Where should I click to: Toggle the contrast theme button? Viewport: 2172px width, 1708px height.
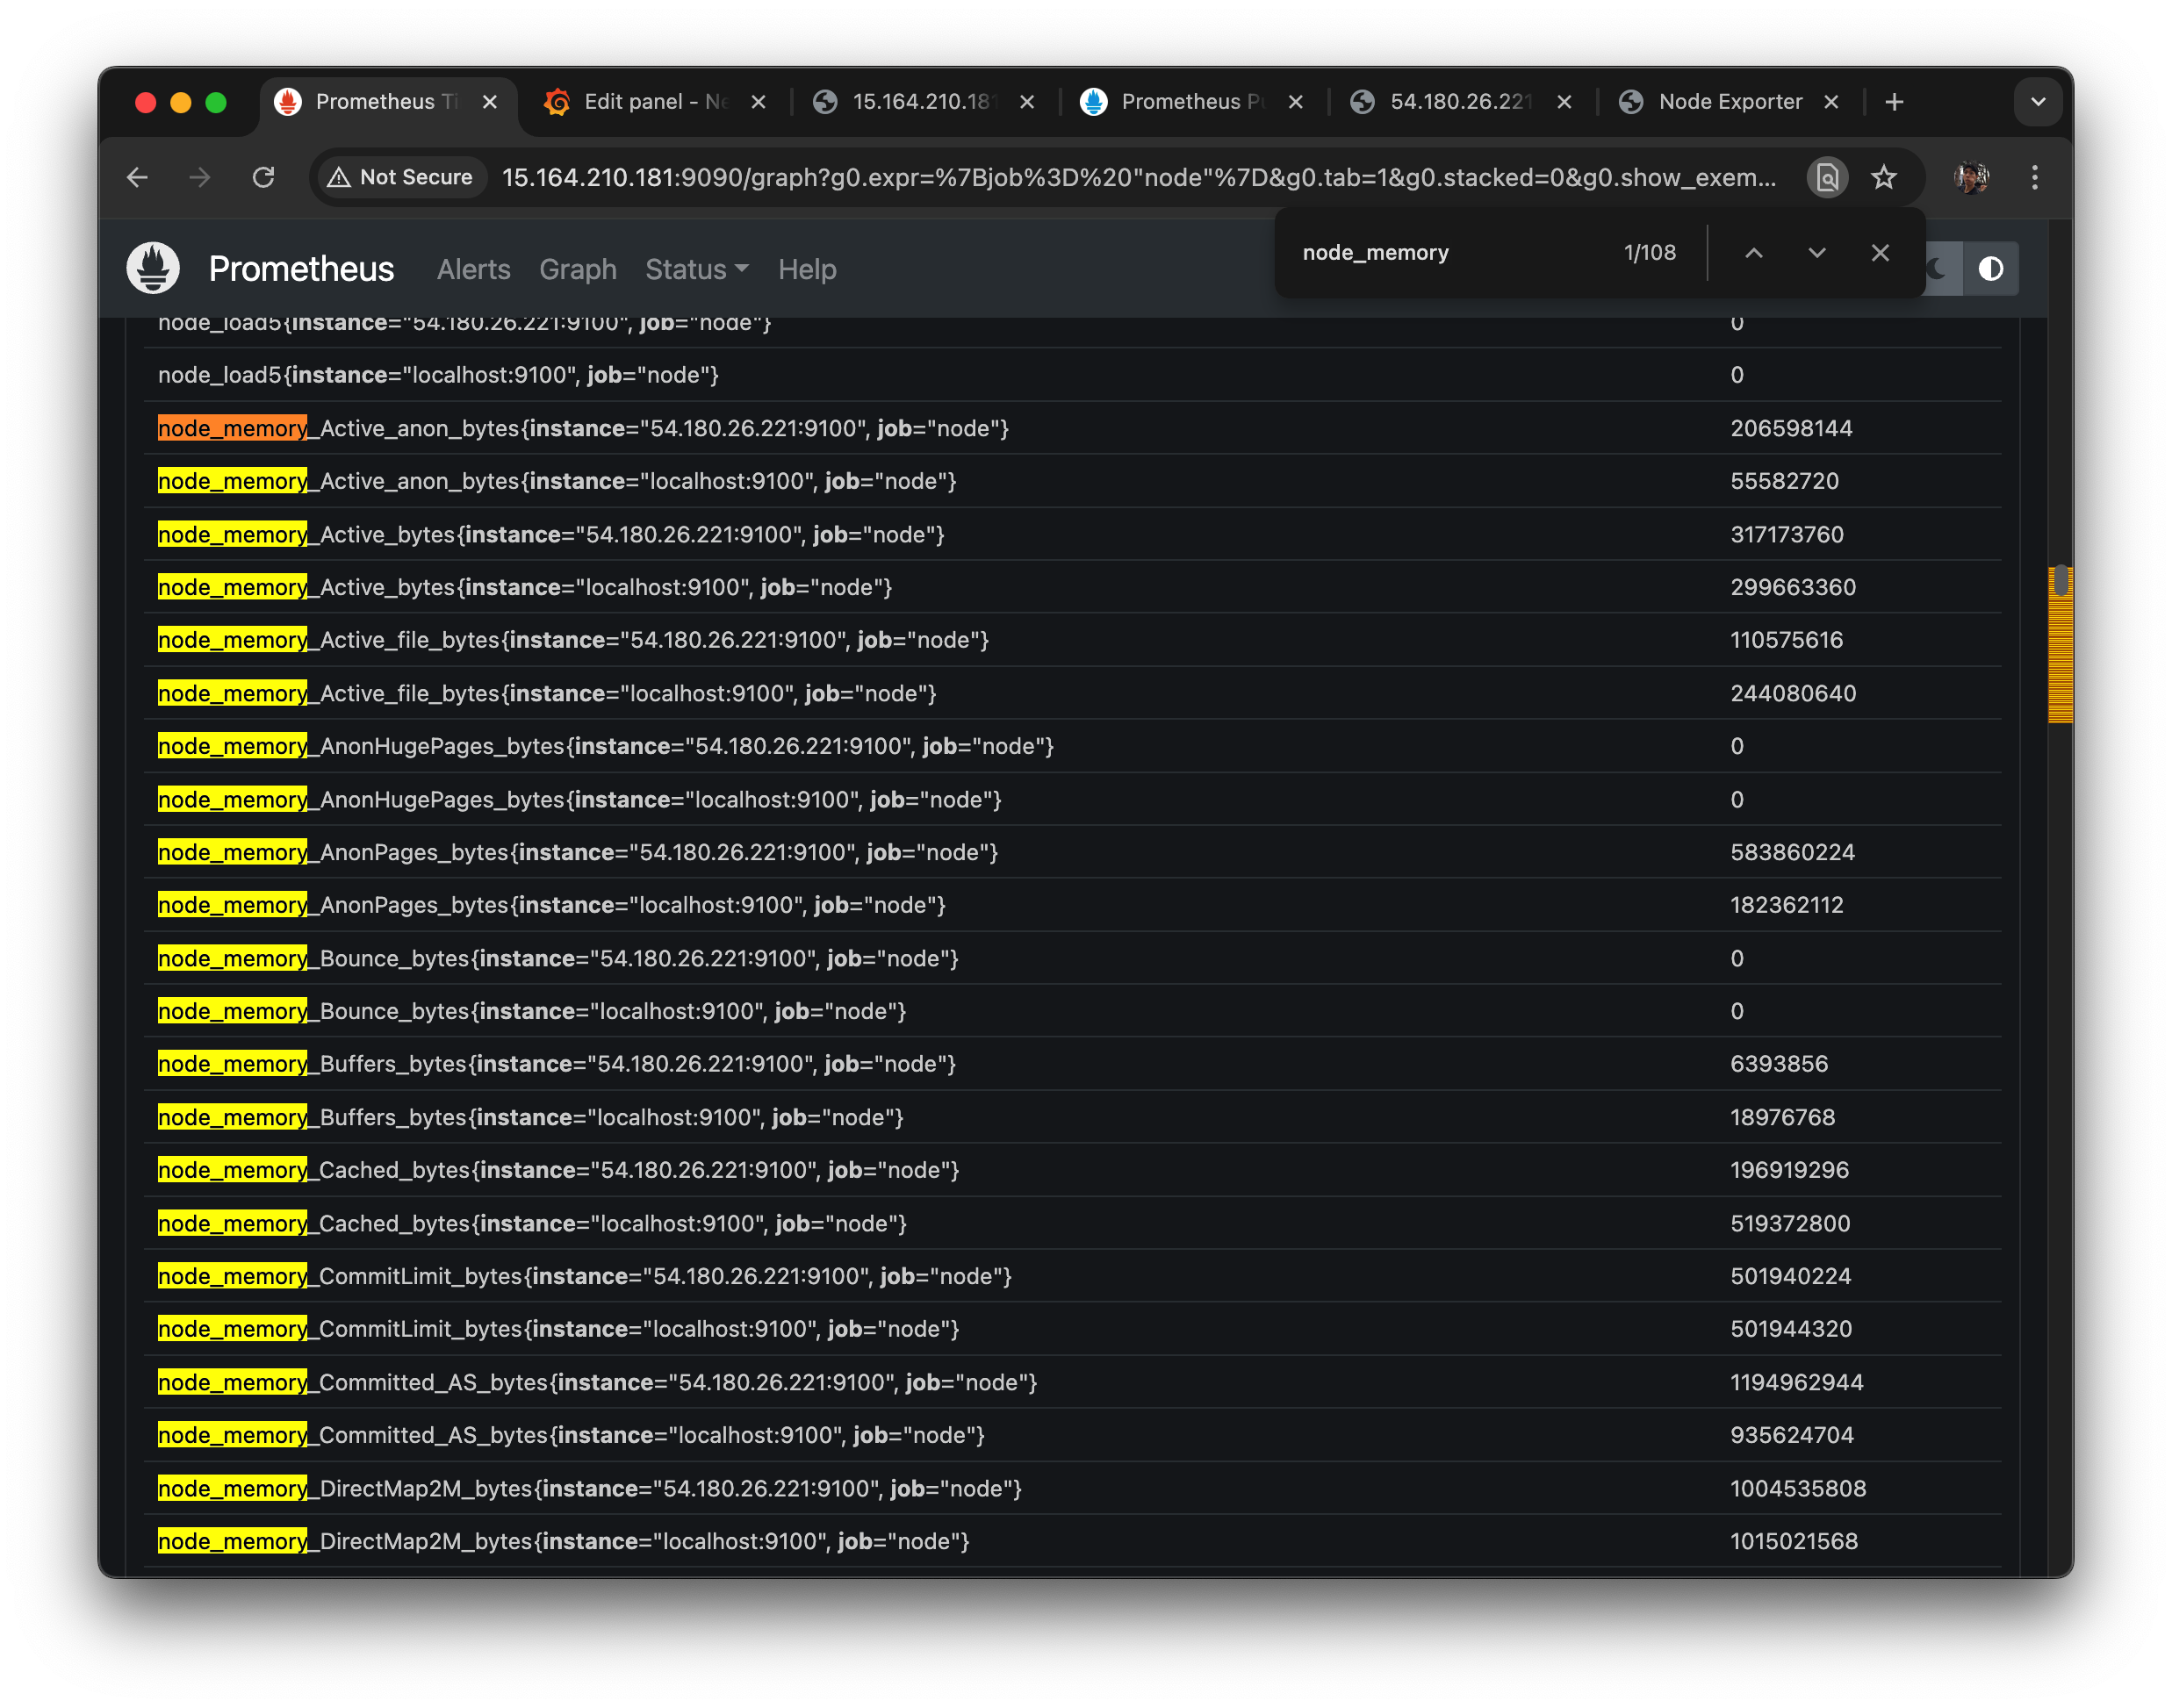click(1990, 268)
